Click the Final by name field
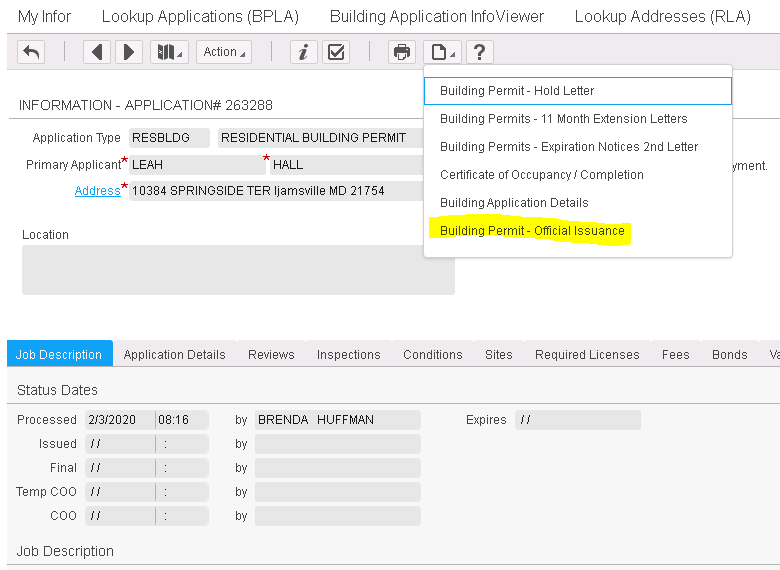Viewport: 780px width, 570px height. (x=338, y=468)
